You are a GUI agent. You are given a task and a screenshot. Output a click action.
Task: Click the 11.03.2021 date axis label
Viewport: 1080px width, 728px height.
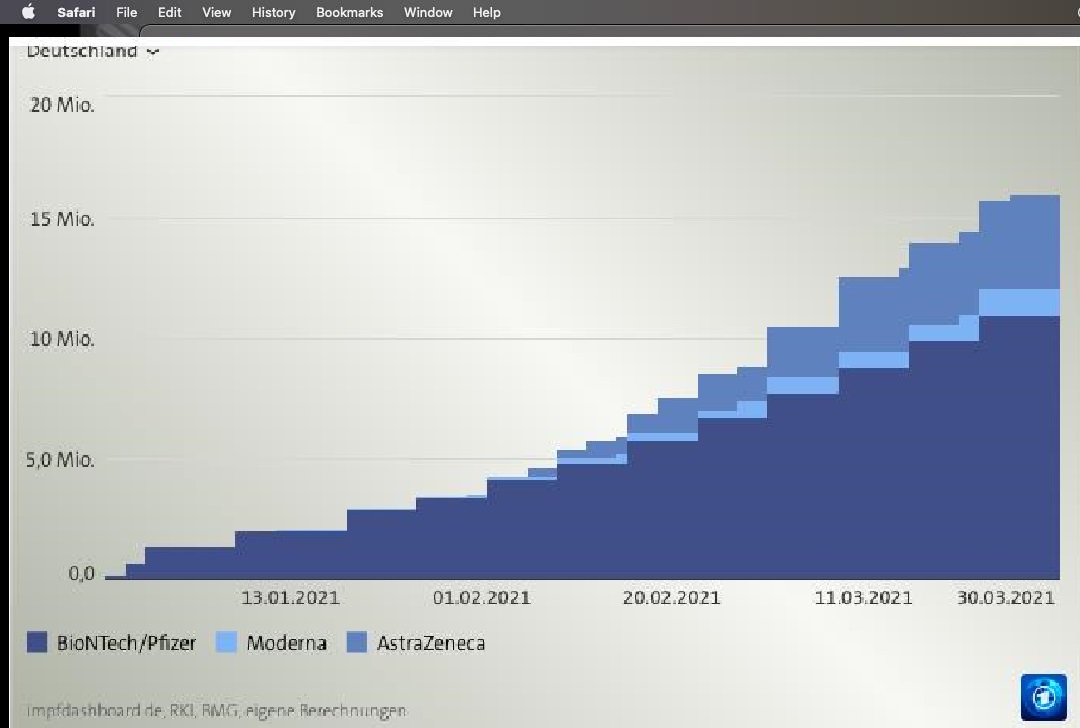coord(863,597)
